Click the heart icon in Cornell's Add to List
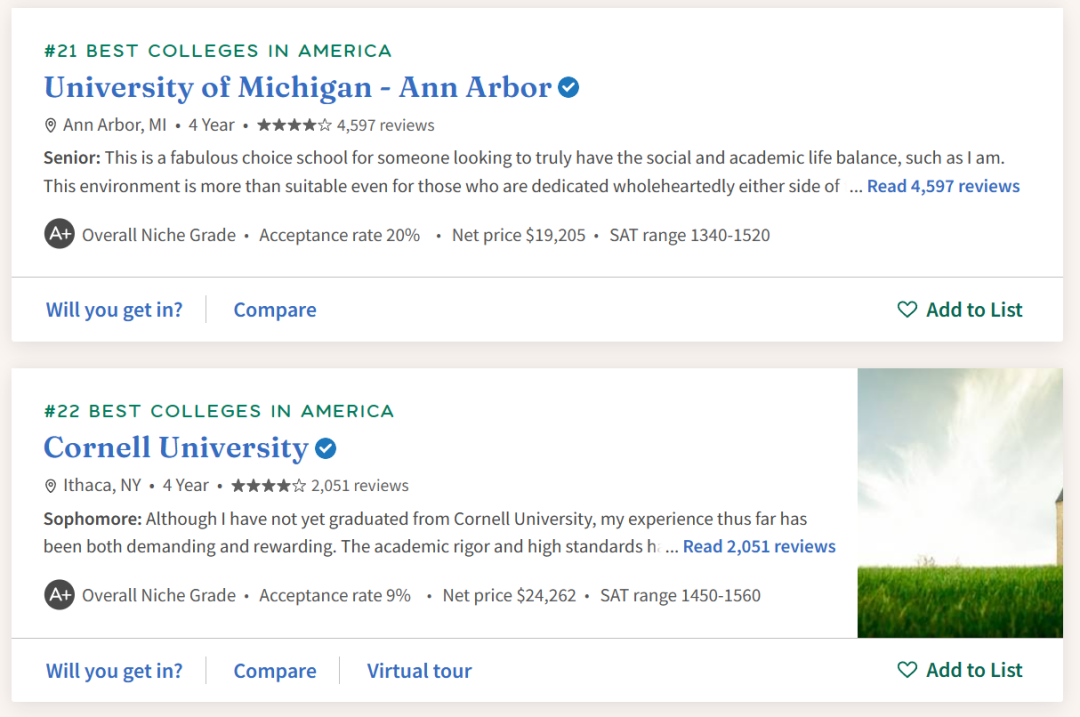 click(907, 669)
